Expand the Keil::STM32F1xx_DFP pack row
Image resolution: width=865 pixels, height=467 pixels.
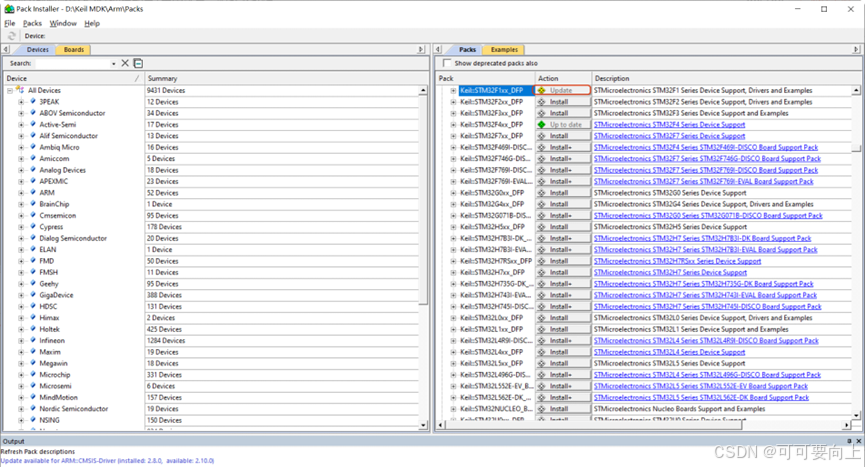453,90
